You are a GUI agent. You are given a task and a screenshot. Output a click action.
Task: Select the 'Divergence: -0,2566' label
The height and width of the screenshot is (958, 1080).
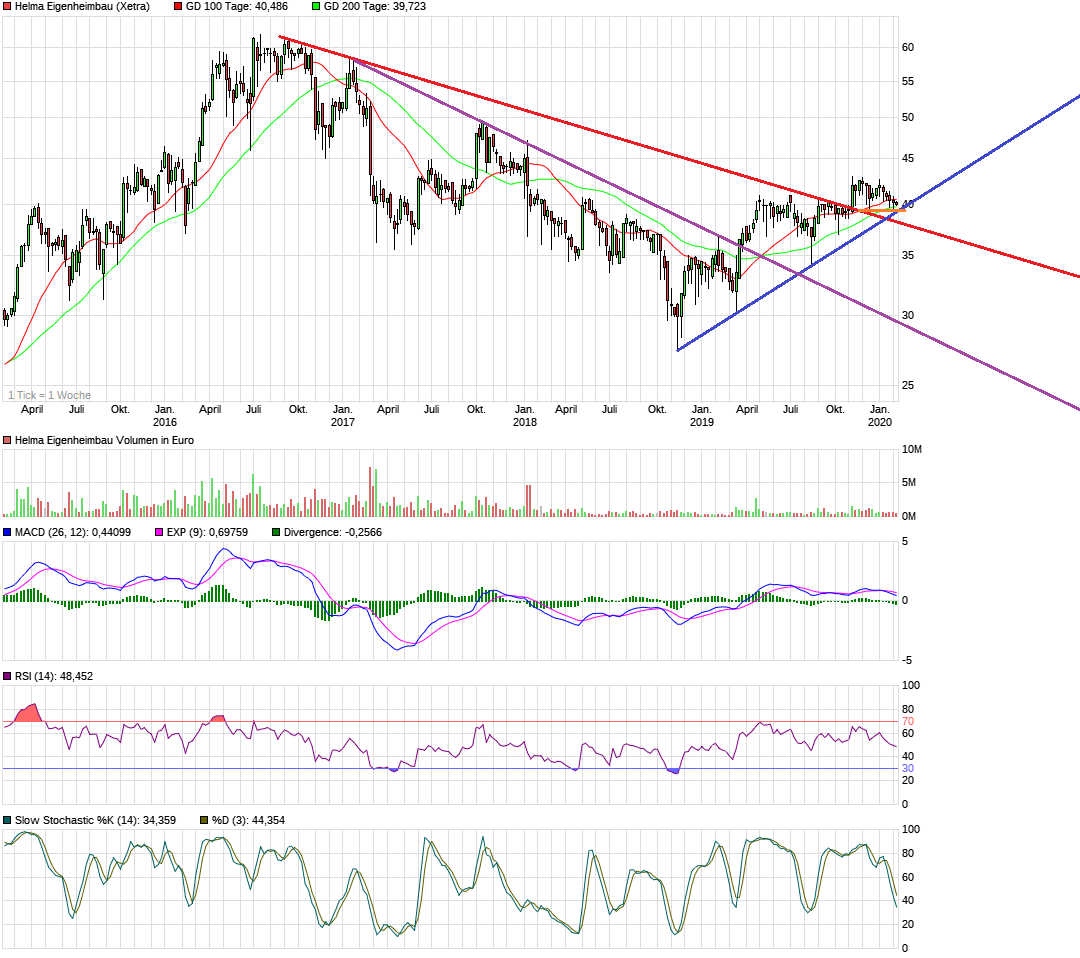(333, 532)
